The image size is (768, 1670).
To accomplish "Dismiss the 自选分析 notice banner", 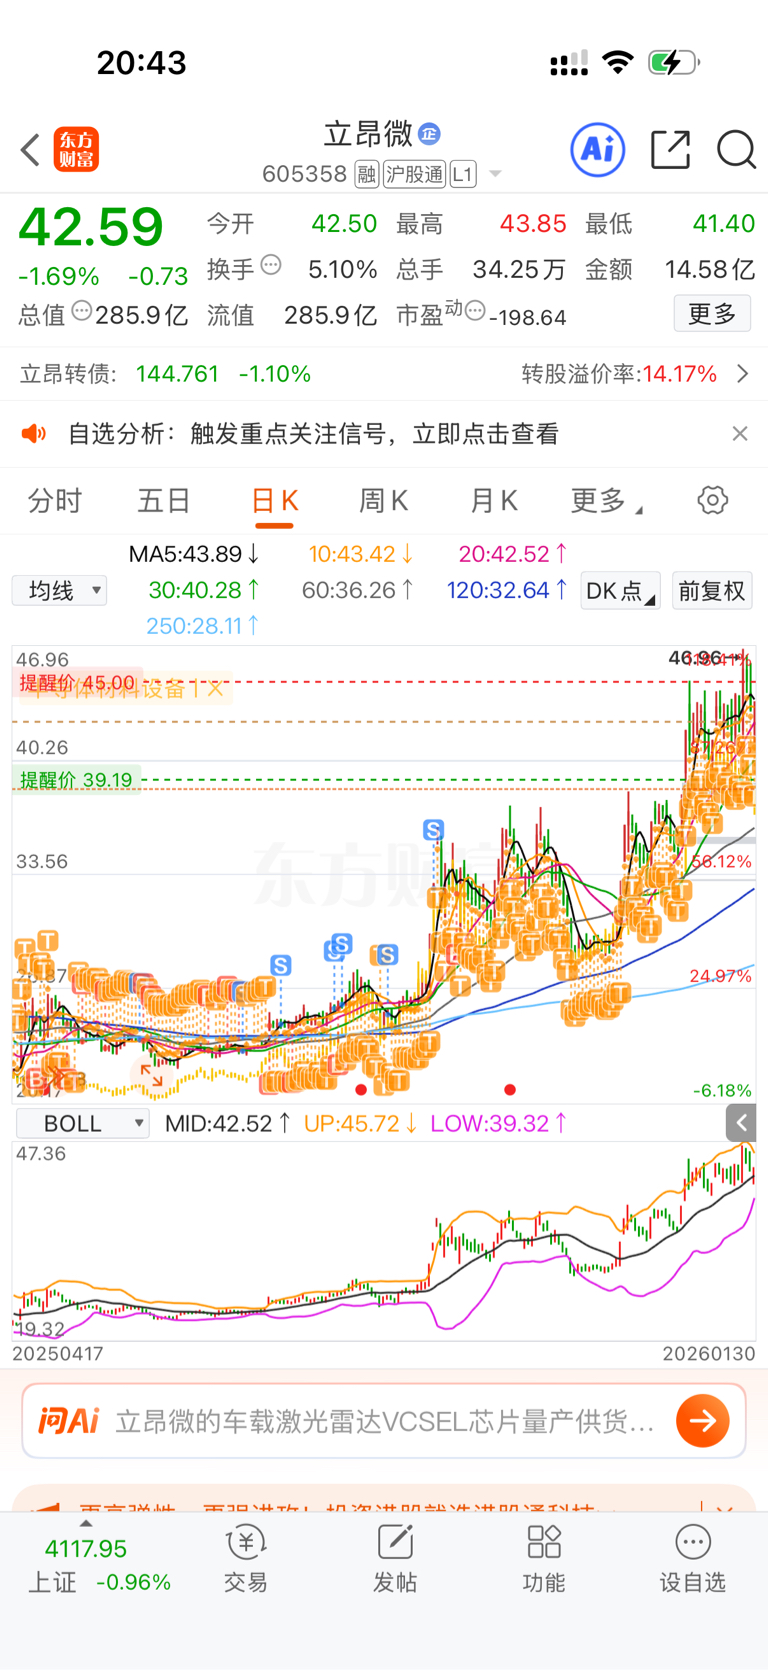I will pyautogui.click(x=740, y=434).
